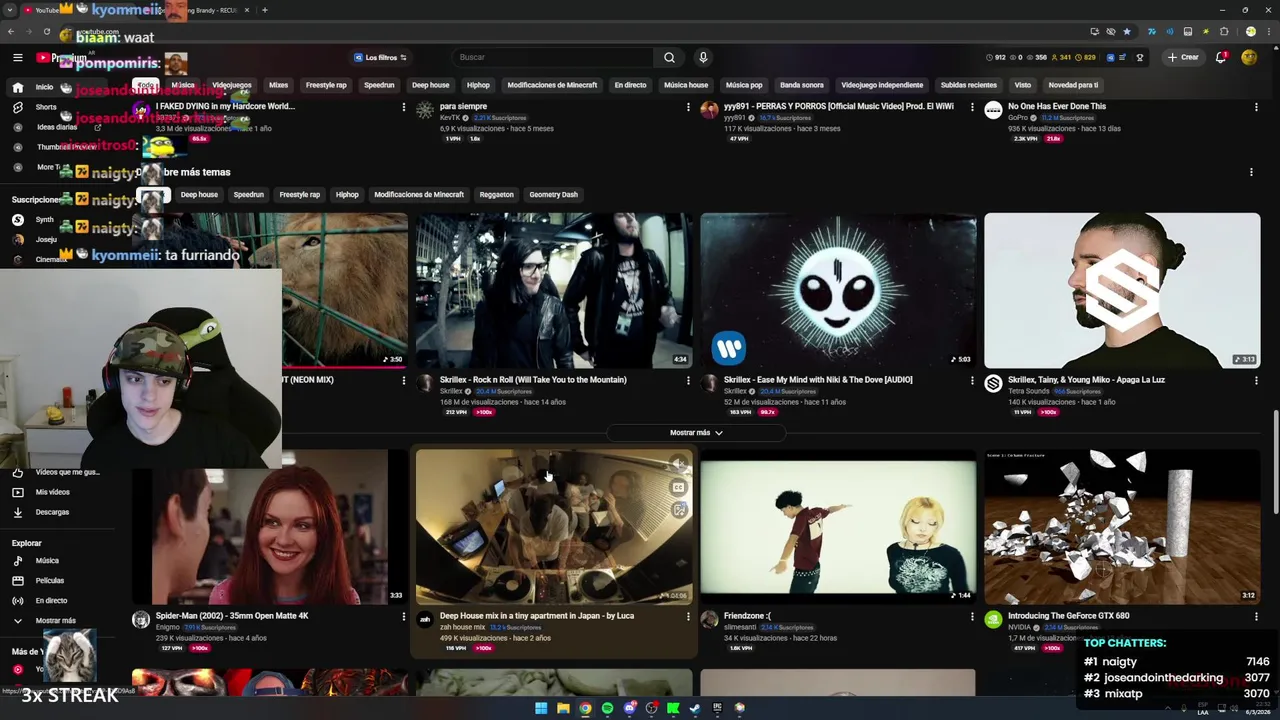
Task: Select the Subidas recientes chip
Action: (x=968, y=85)
